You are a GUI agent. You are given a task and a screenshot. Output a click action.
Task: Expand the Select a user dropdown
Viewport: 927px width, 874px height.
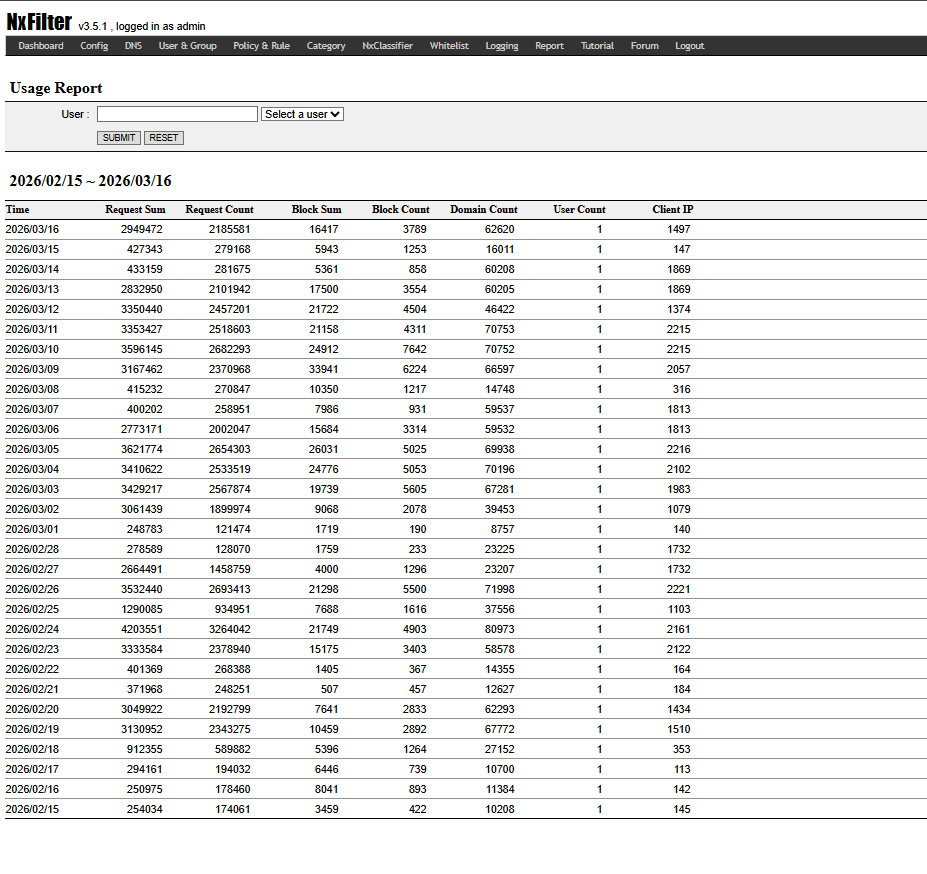point(302,114)
